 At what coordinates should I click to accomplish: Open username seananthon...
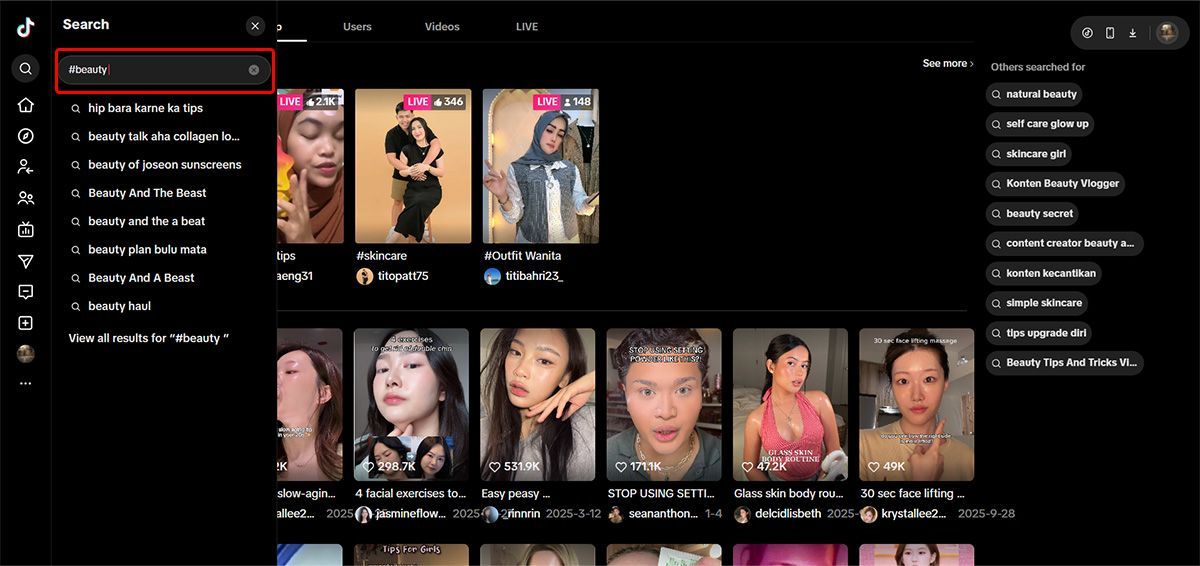(665, 514)
